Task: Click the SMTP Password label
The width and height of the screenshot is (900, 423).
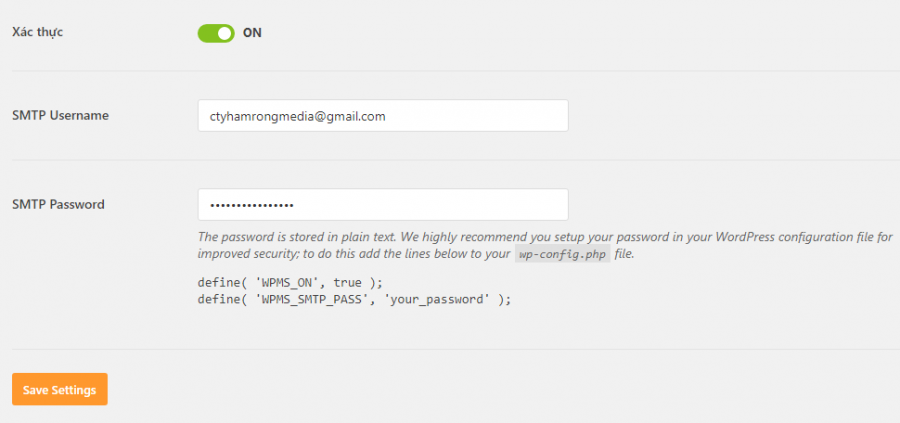Action: (x=58, y=204)
